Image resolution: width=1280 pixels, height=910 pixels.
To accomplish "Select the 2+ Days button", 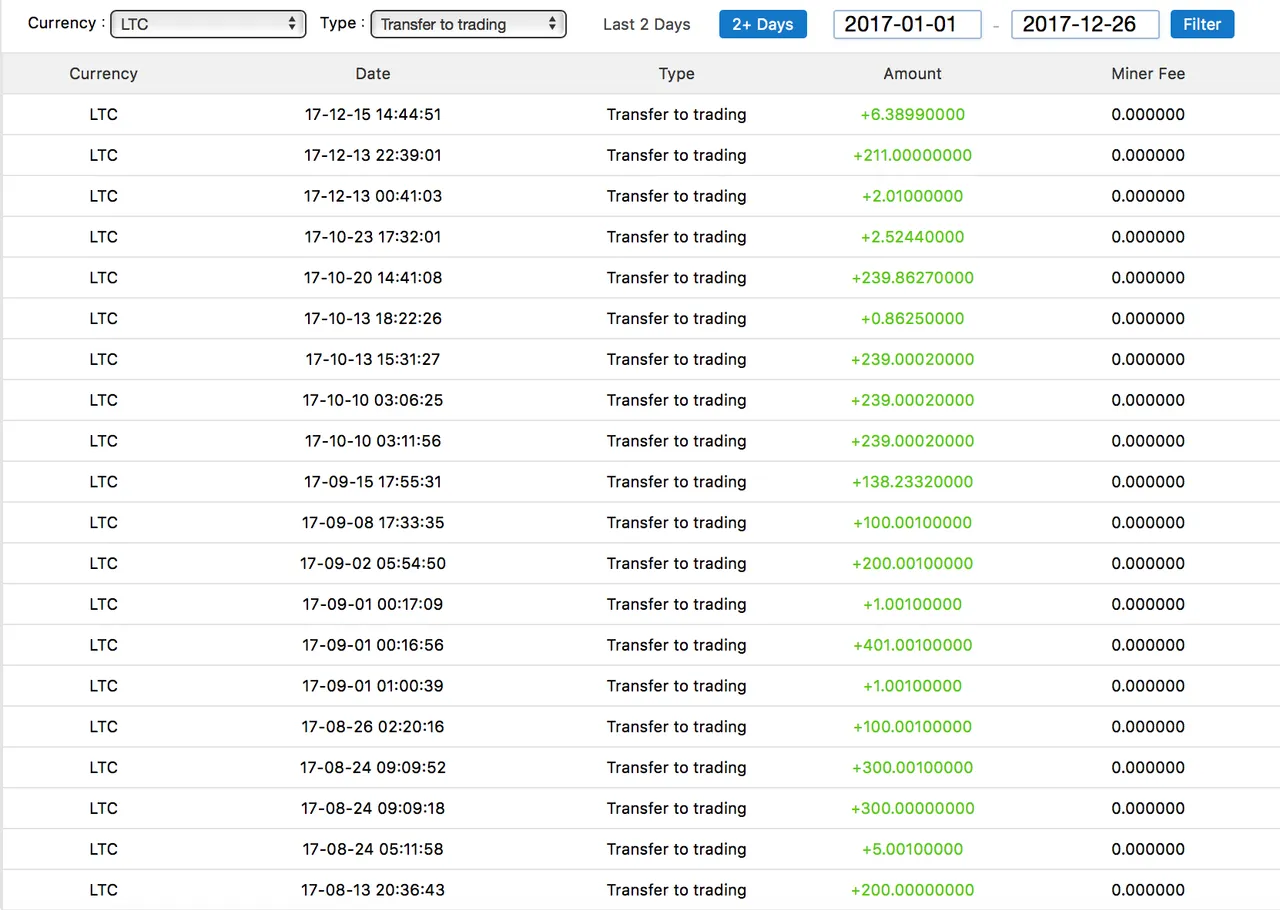I will click(x=763, y=24).
